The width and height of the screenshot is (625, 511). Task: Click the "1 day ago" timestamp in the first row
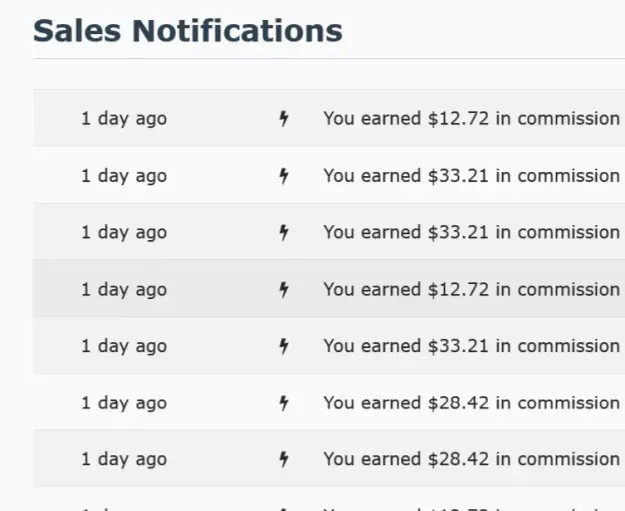[x=124, y=119]
